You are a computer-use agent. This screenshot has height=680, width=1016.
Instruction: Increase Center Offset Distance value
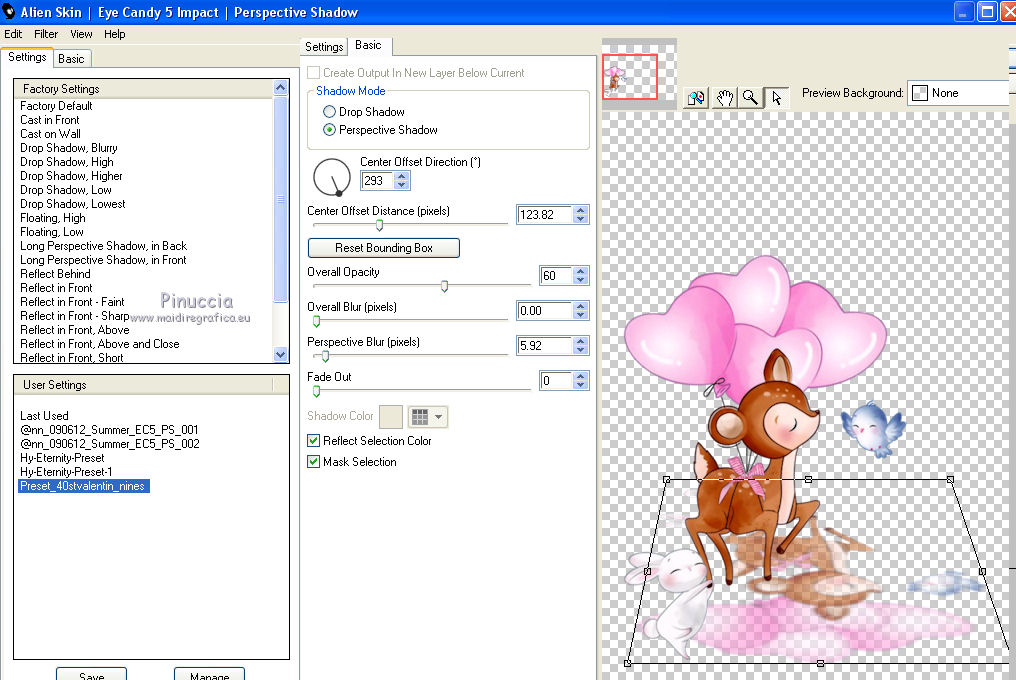pos(581,210)
